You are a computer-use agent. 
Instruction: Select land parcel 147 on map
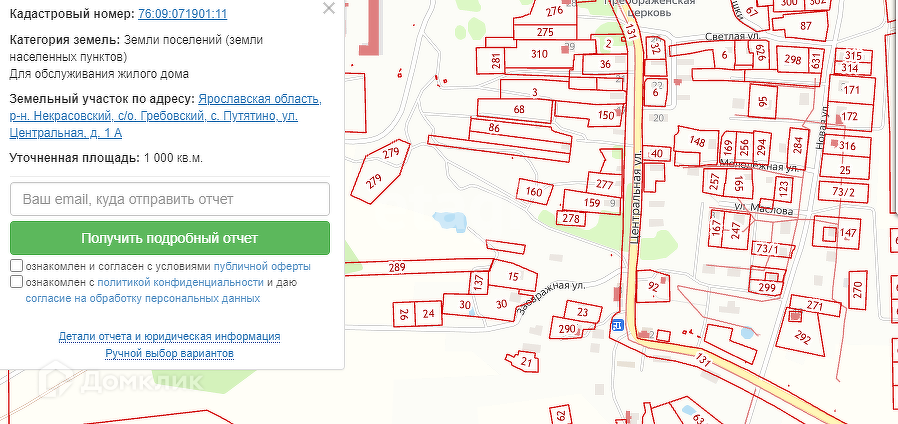[848, 233]
